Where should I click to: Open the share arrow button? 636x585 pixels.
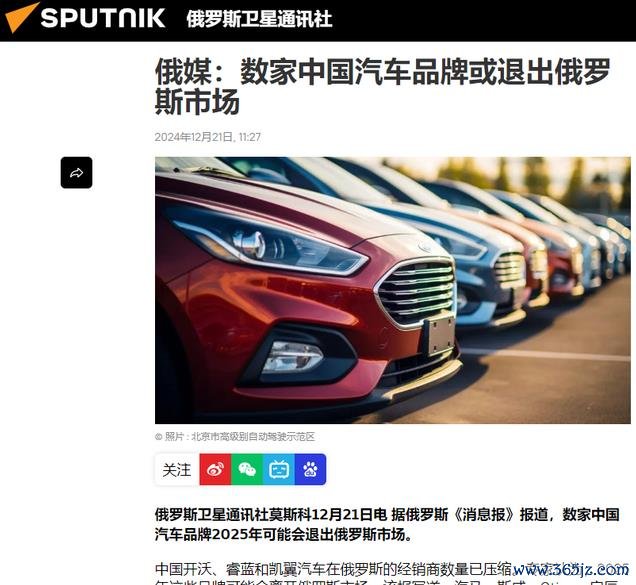click(x=76, y=172)
